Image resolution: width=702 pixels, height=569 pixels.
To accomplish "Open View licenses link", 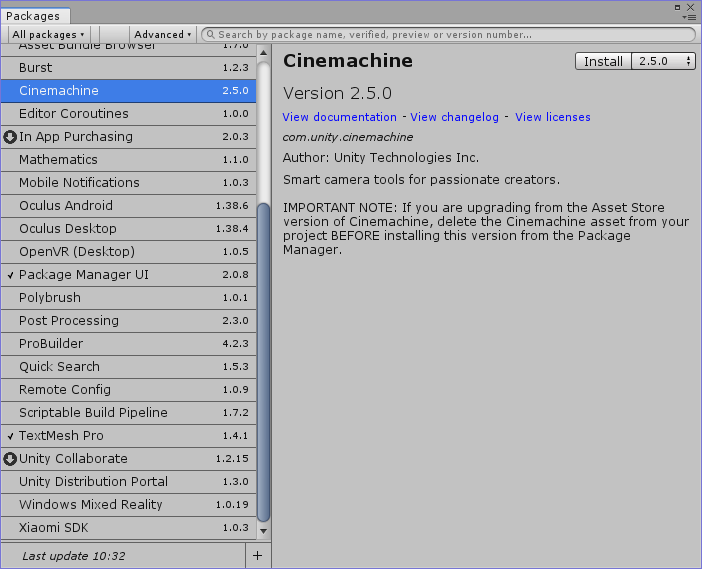I will [x=552, y=117].
